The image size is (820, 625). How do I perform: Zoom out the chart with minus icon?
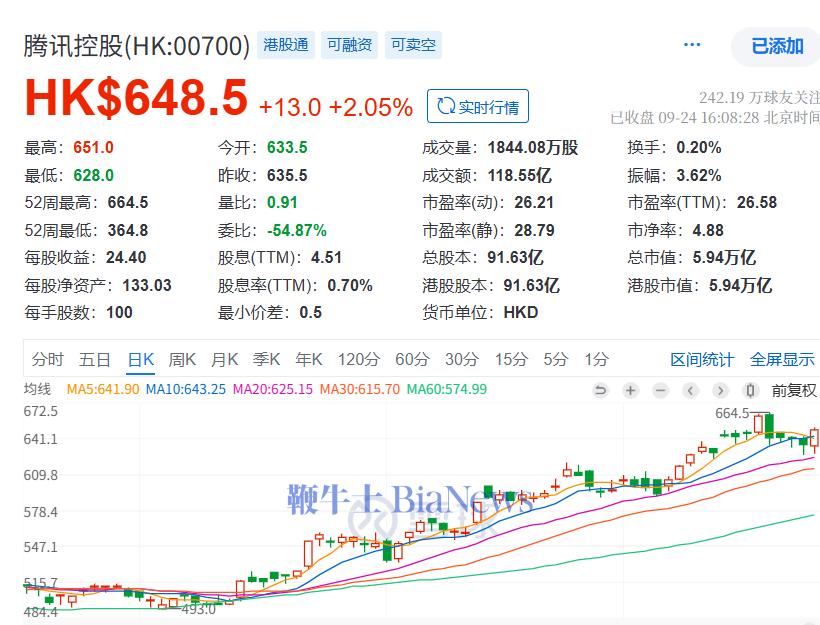coord(660,390)
